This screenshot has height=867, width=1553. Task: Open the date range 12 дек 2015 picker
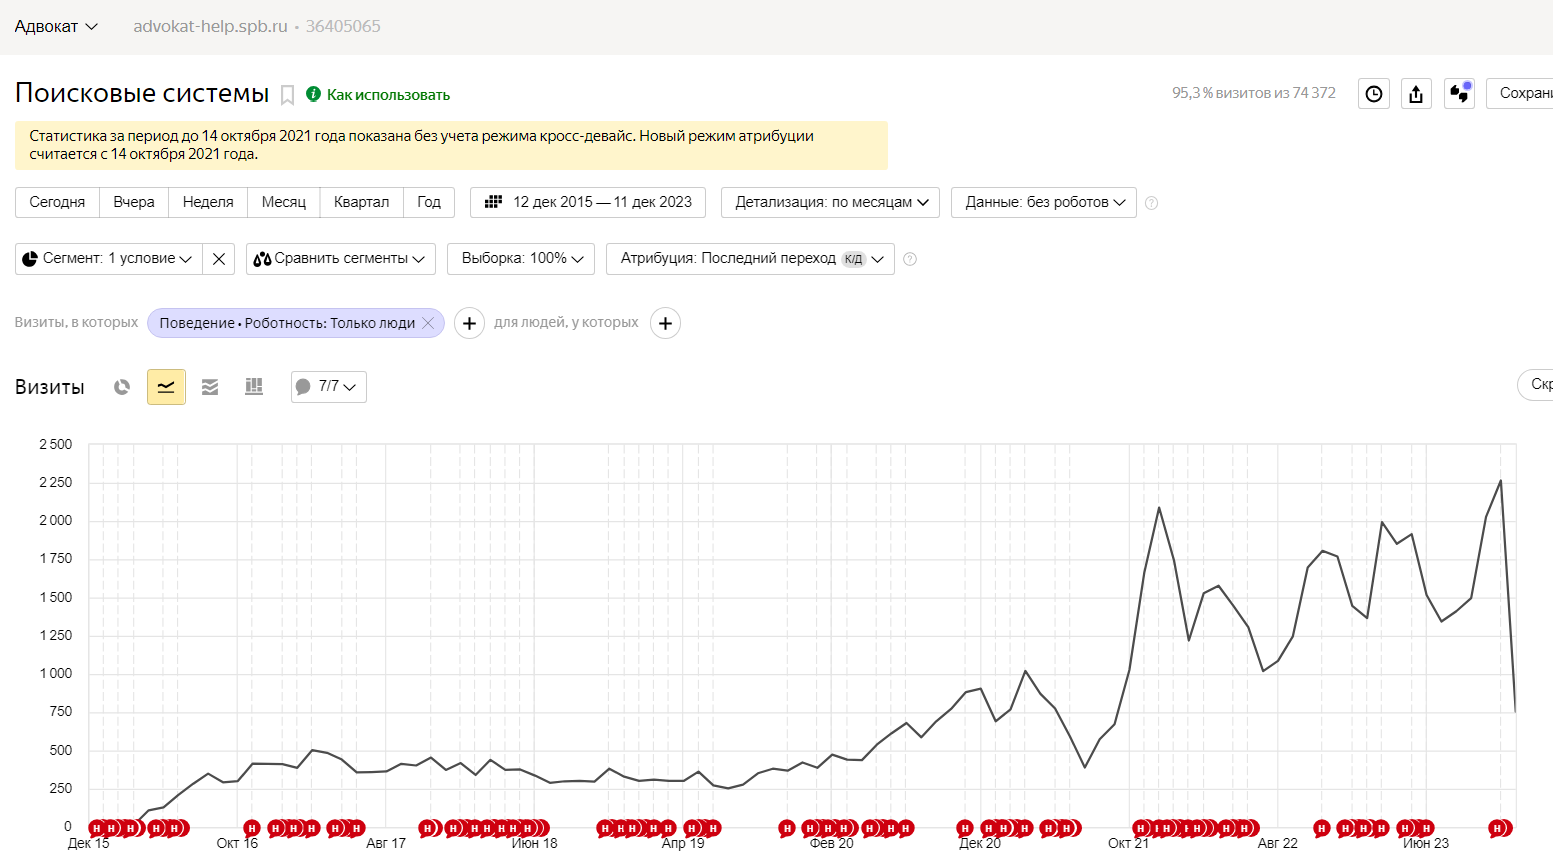(588, 202)
